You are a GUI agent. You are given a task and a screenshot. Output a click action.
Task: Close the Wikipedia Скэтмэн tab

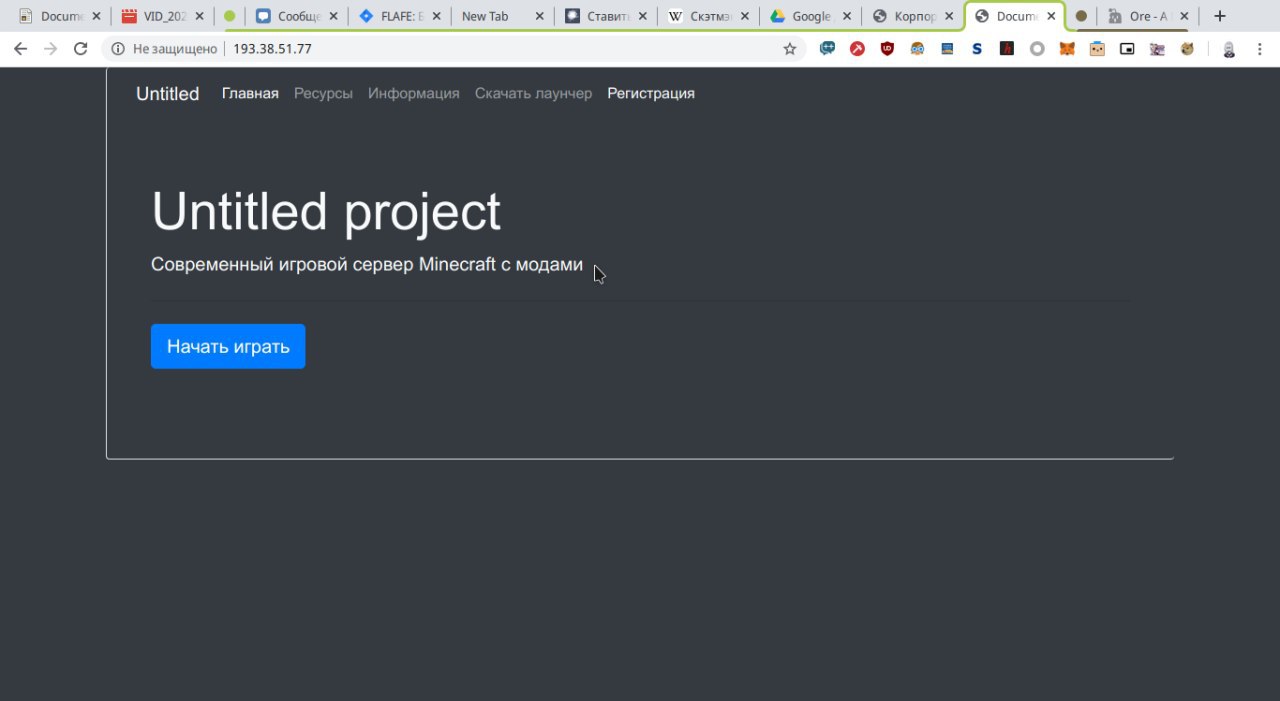(x=744, y=16)
